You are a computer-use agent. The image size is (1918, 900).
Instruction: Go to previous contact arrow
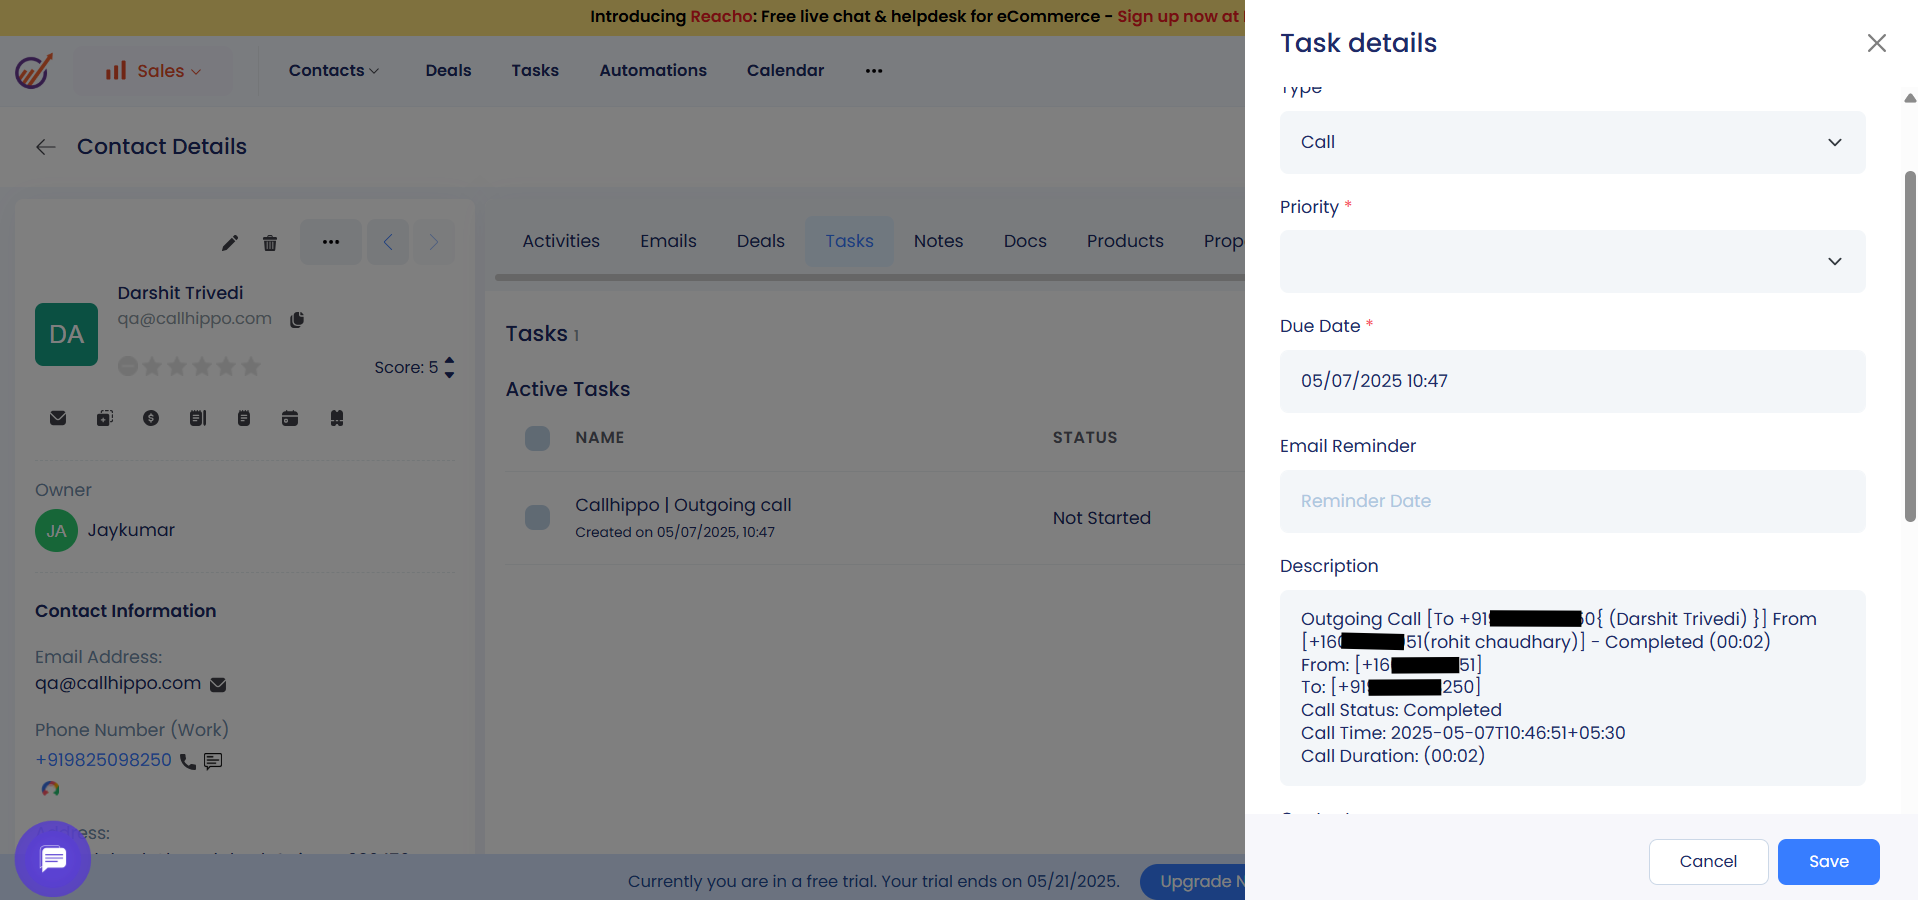[388, 242]
